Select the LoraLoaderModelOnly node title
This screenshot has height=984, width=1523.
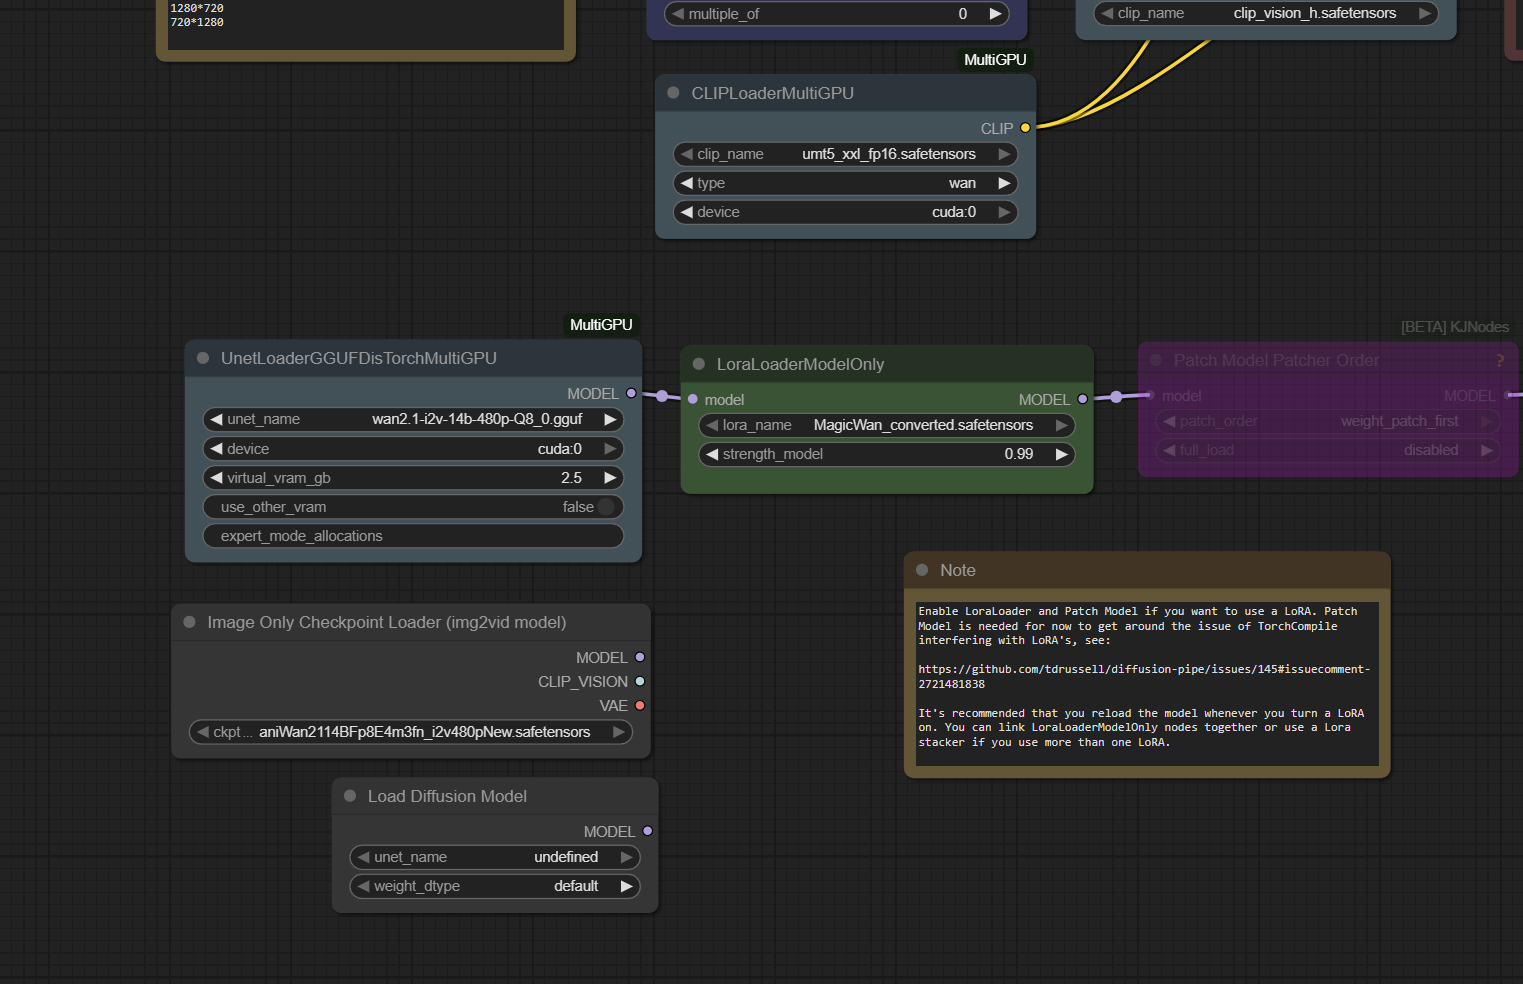[x=800, y=364]
